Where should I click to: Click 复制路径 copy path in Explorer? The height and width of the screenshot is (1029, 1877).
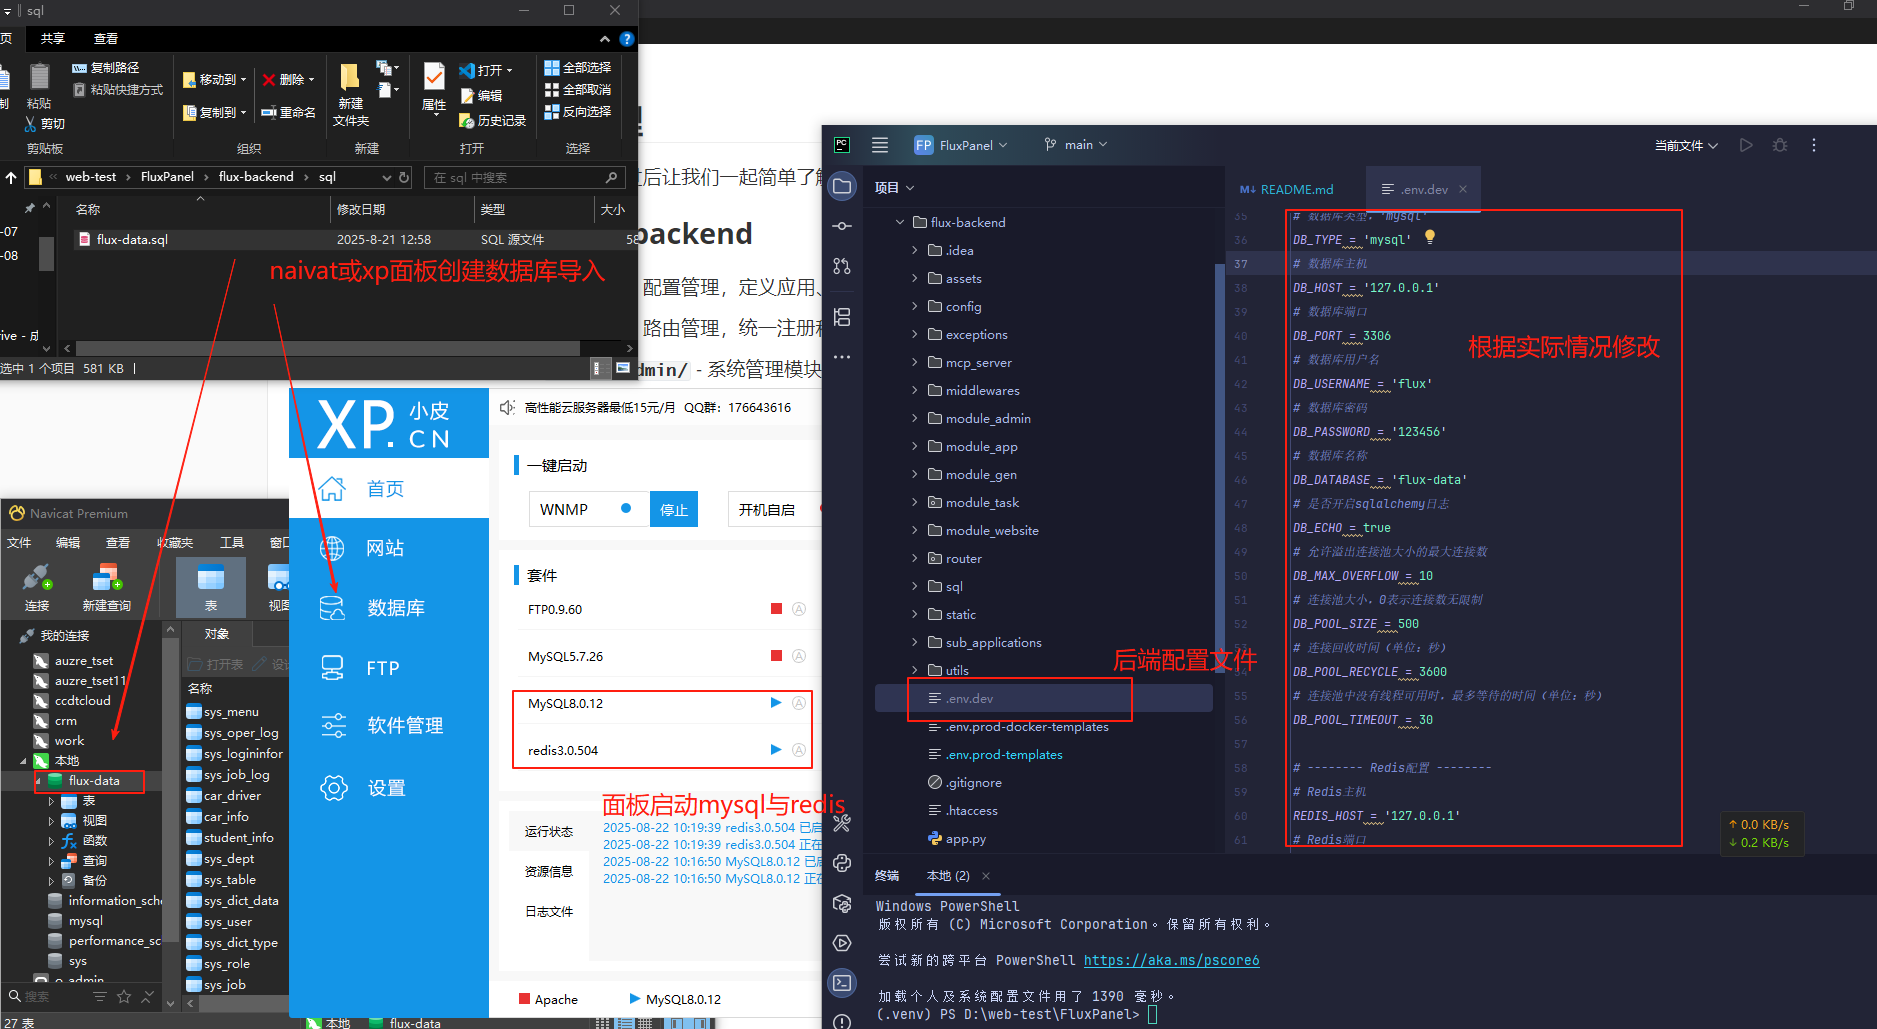tap(106, 68)
